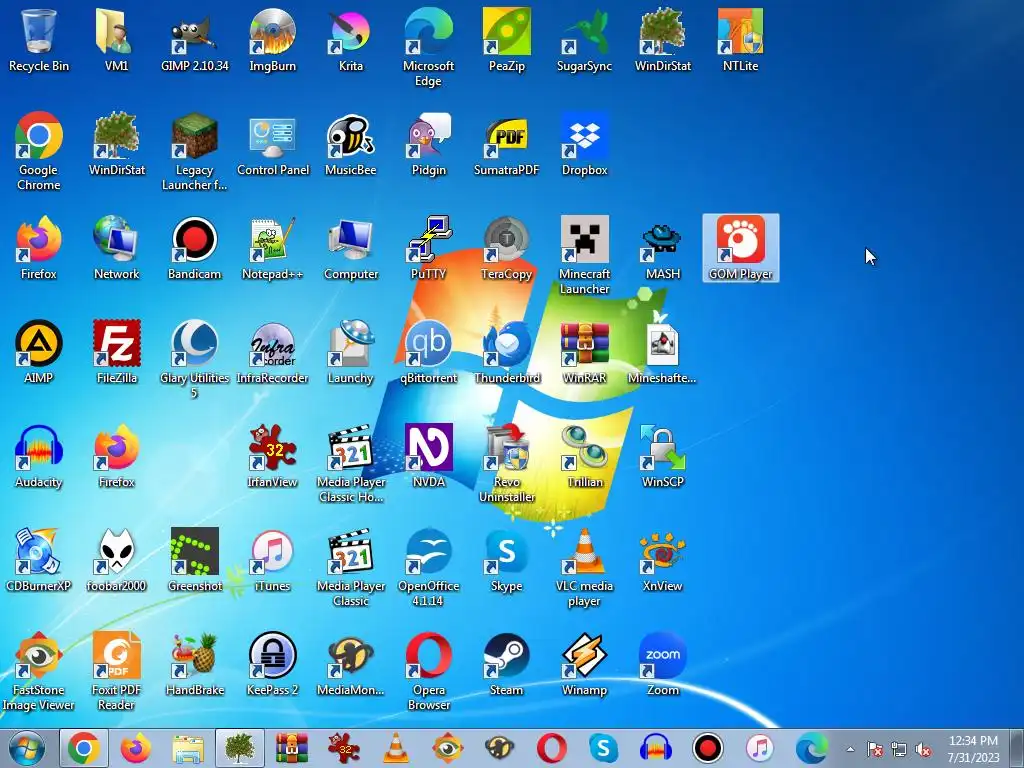Switch to the active WinDirStat taskbar button
This screenshot has height=768, width=1024.
pyautogui.click(x=240, y=748)
